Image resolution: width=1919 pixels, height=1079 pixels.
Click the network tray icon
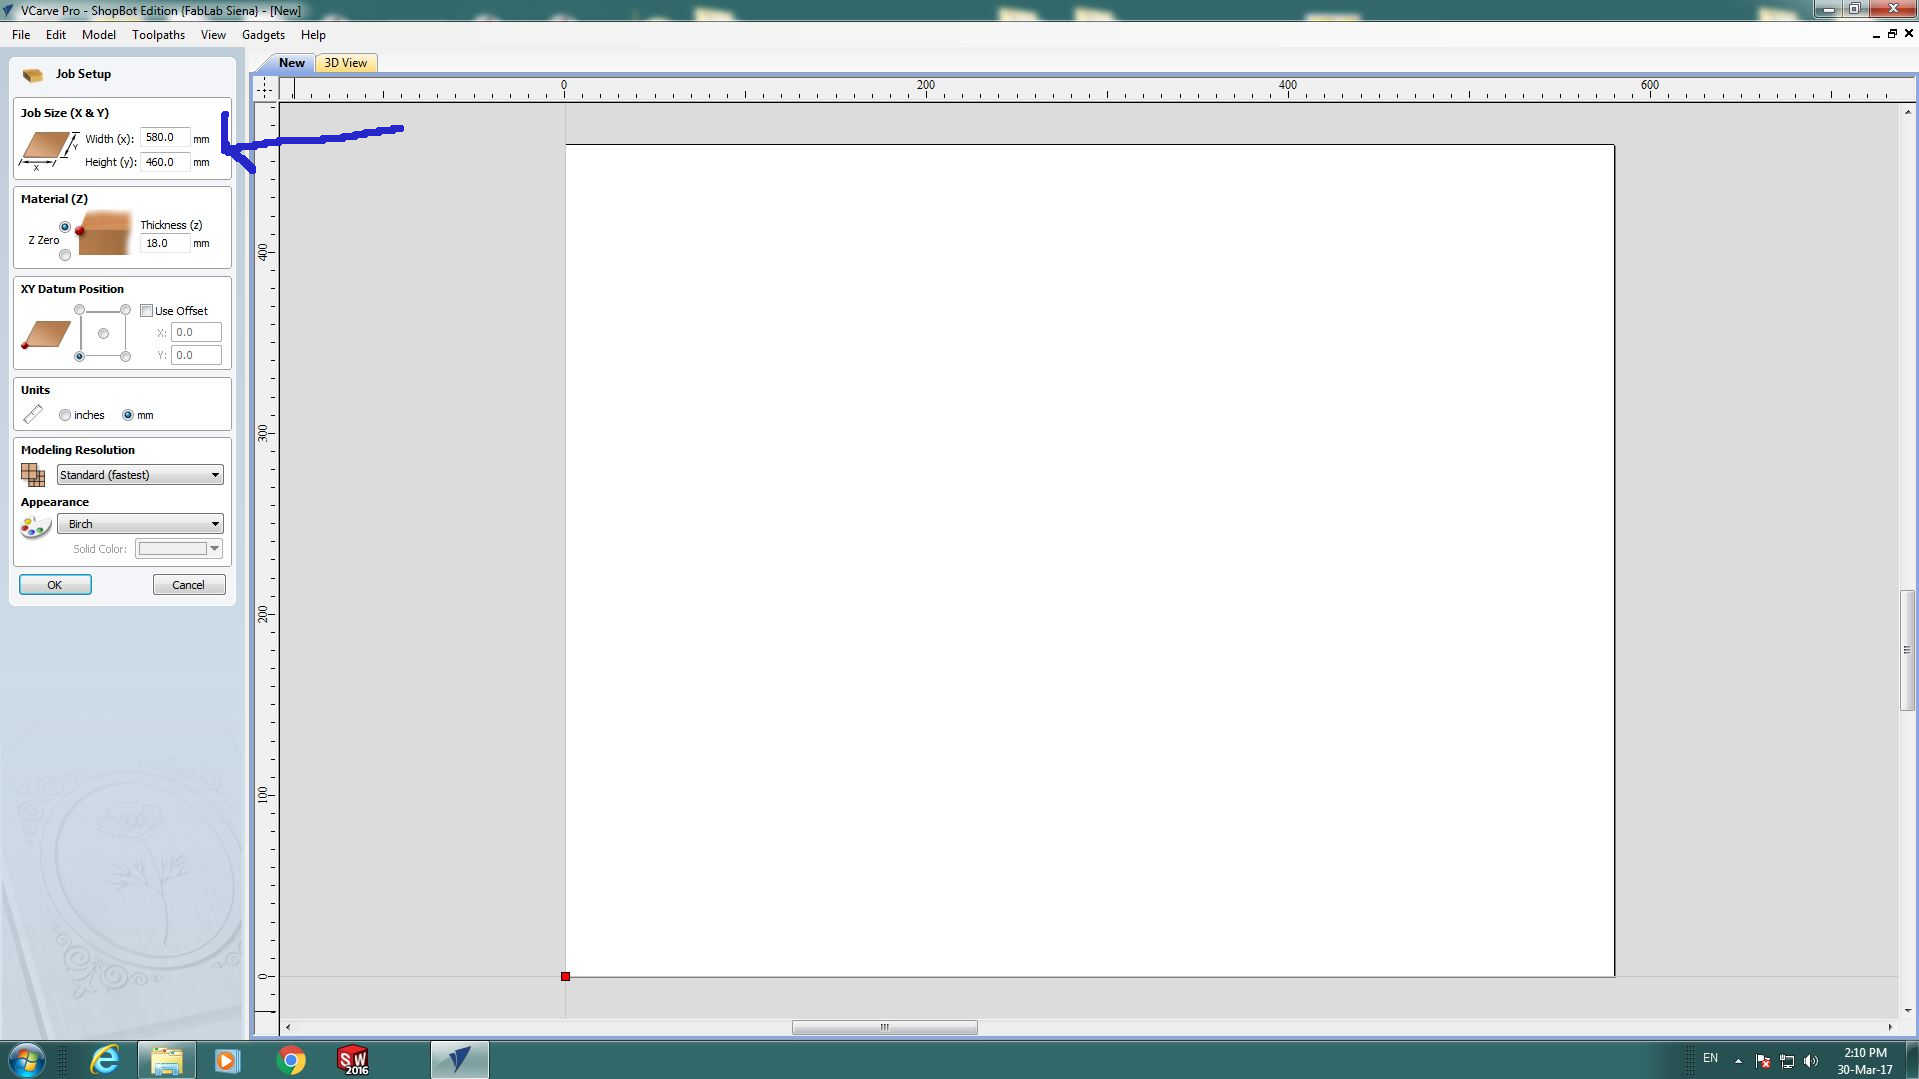tap(1787, 1061)
